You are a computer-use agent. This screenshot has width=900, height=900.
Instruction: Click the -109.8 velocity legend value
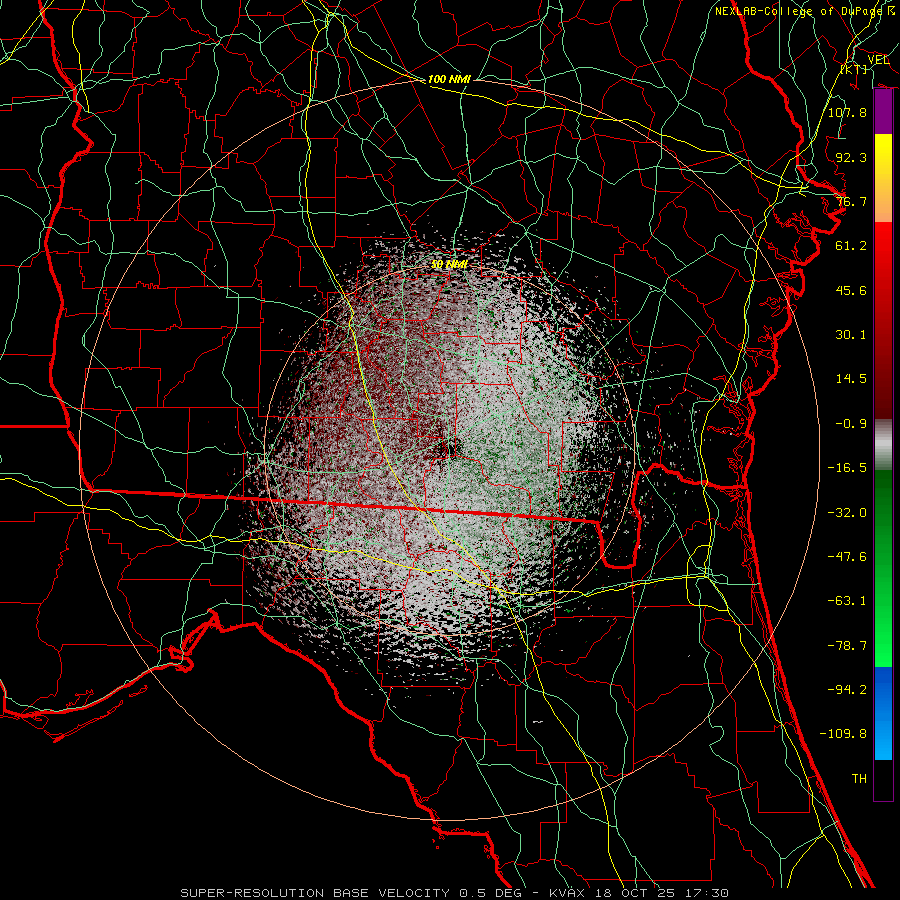(843, 734)
